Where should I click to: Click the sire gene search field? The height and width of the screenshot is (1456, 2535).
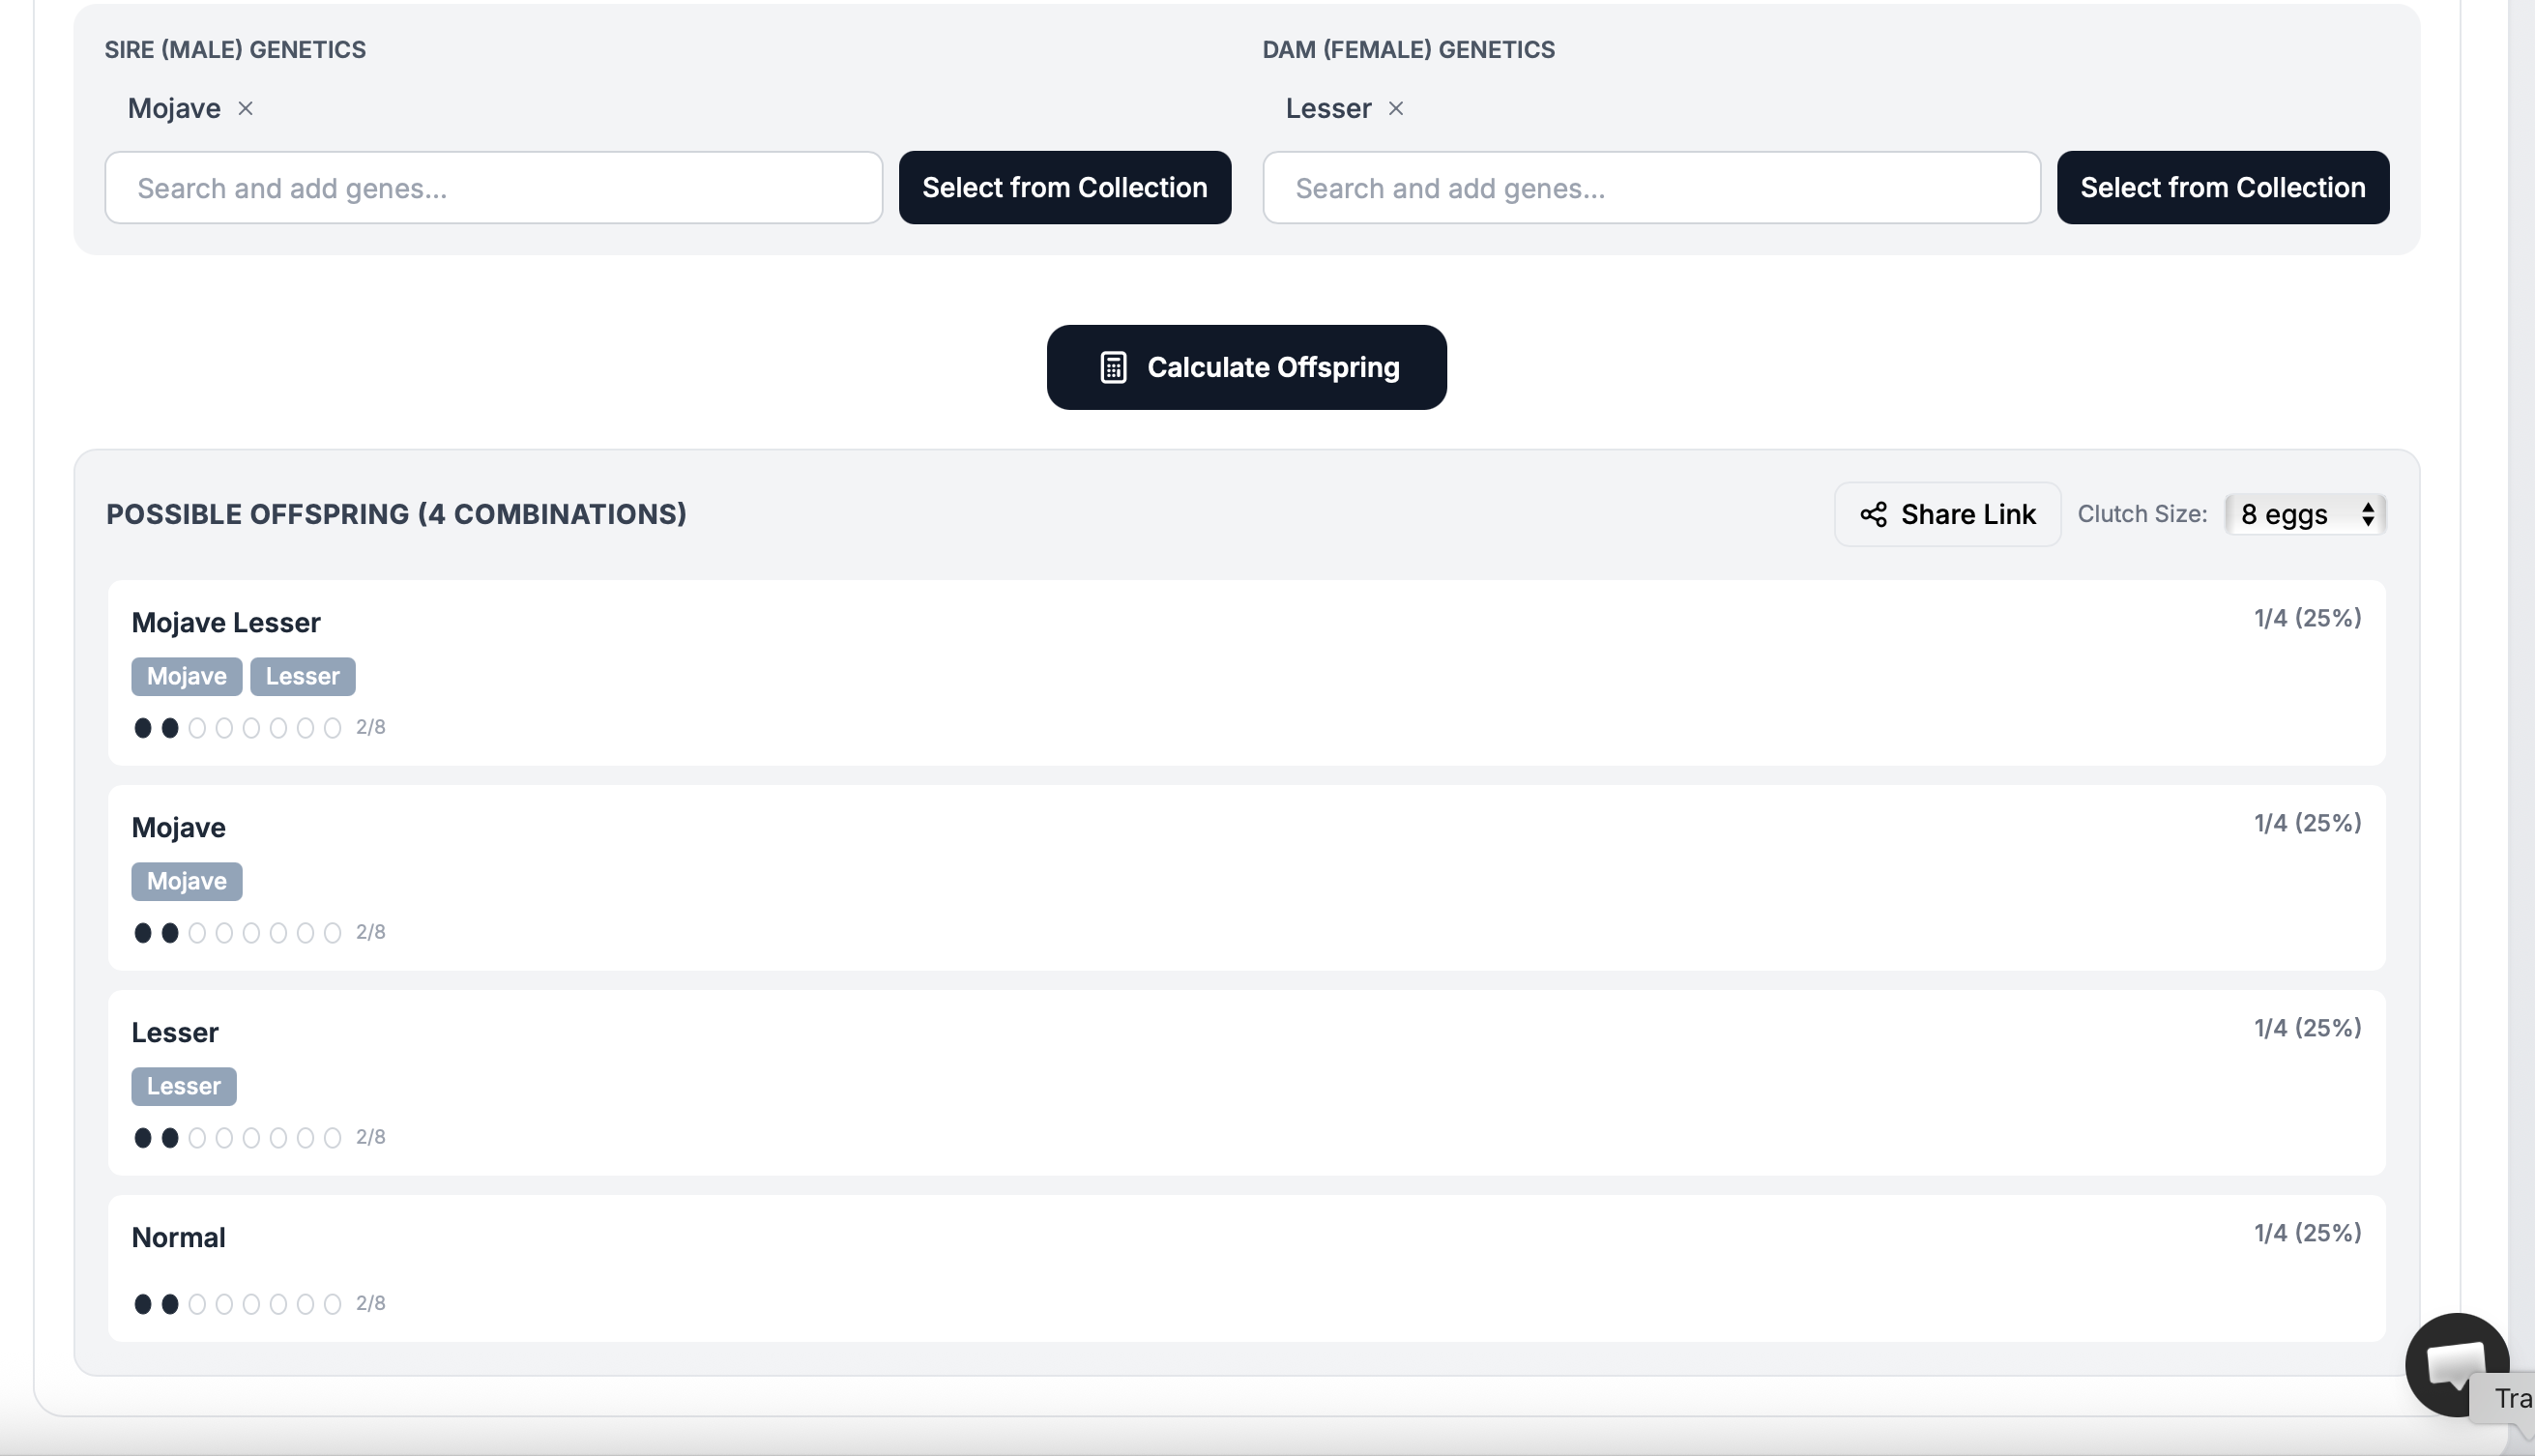(493, 187)
